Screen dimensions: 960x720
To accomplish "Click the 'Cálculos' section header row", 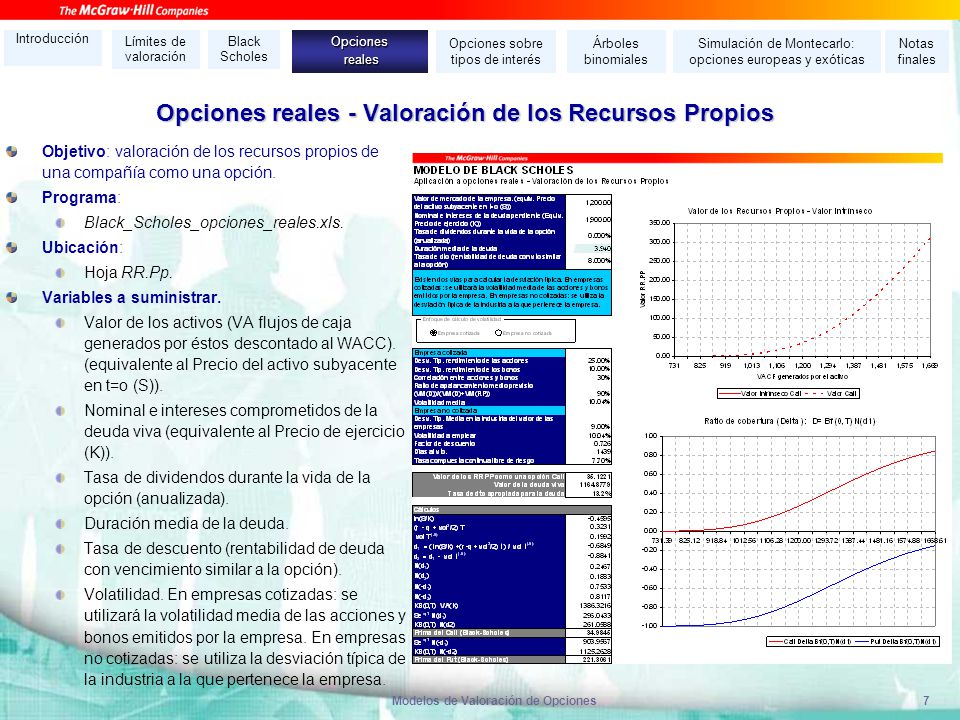I will [512, 509].
